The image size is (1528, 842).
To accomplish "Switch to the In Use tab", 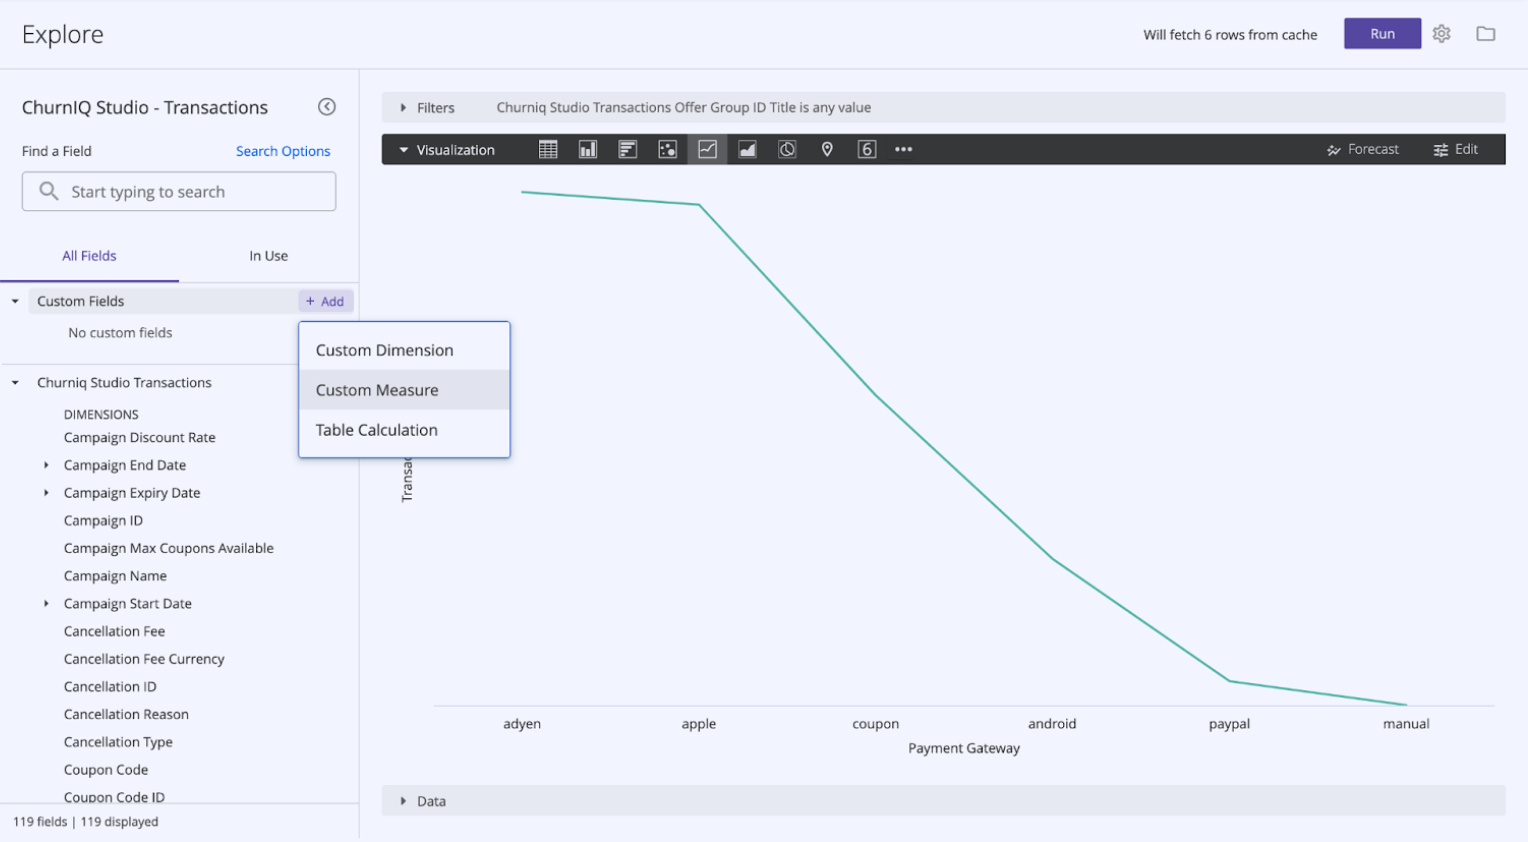I will 268,256.
